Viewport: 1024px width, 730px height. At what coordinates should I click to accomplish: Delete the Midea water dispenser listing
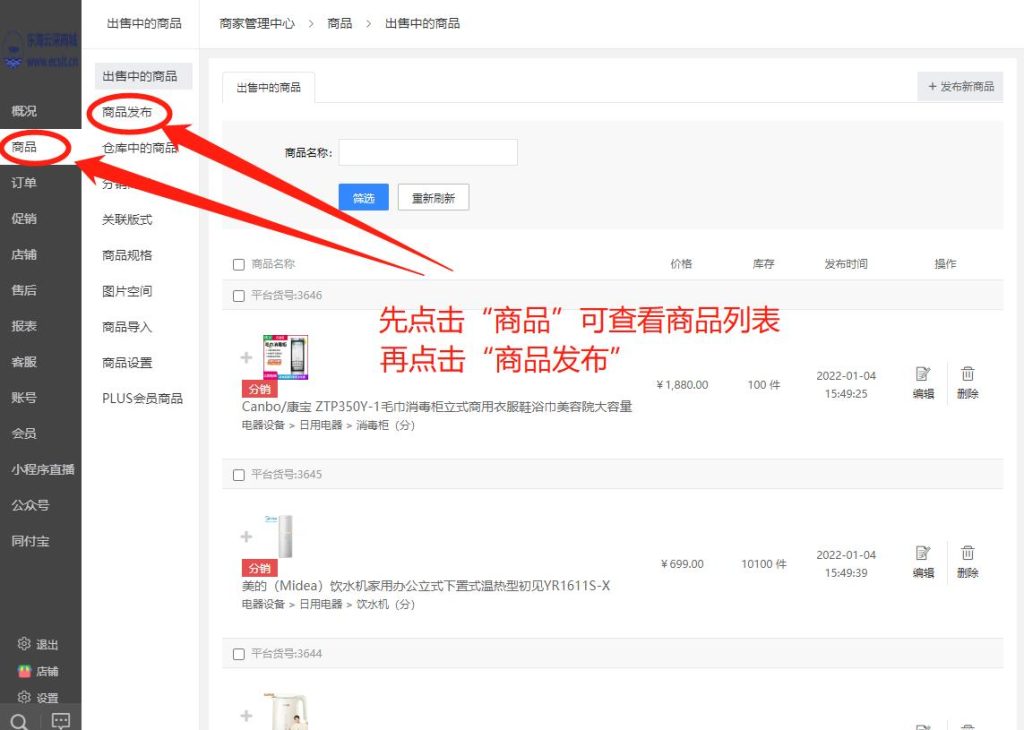pyautogui.click(x=966, y=555)
